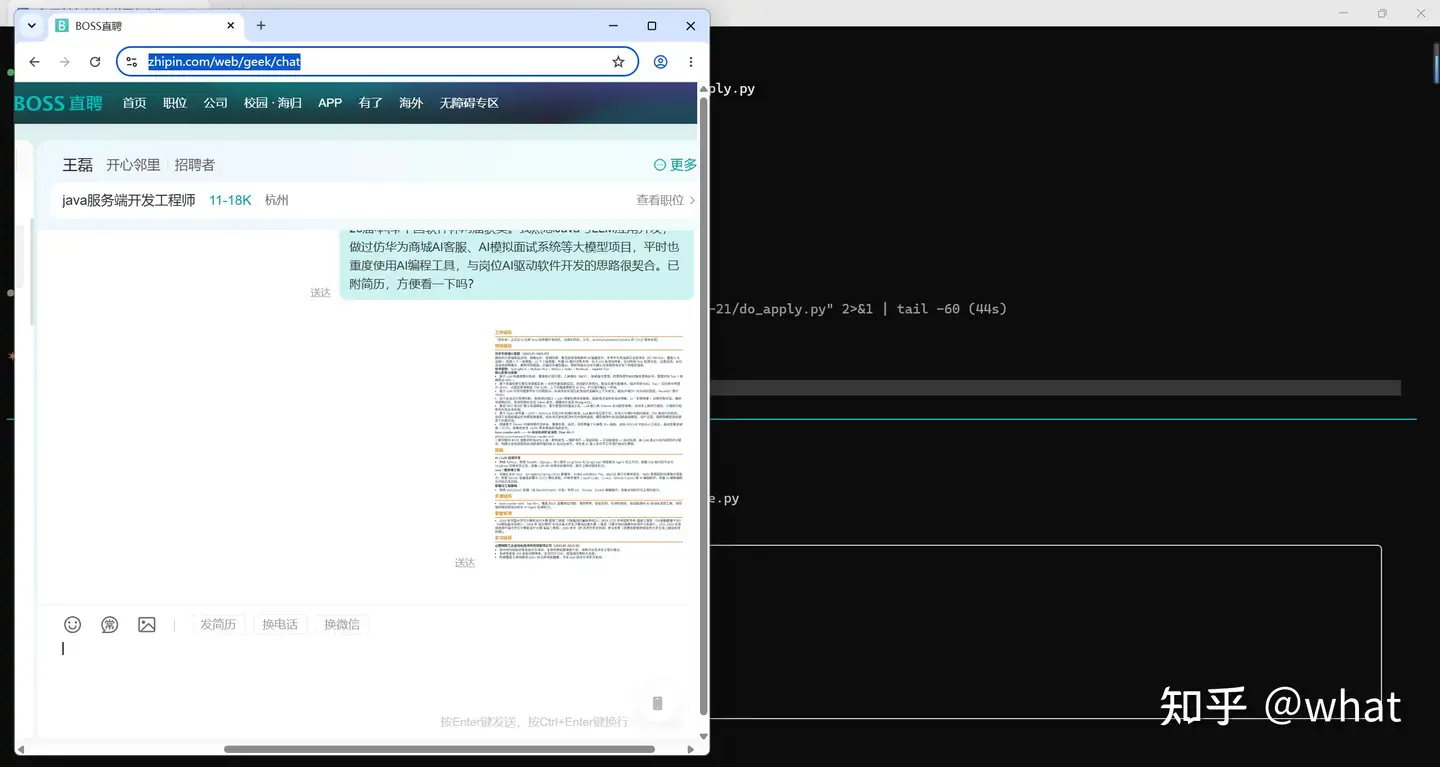Go back to the previous page in Chrome
Image resolution: width=1440 pixels, height=767 pixels.
(x=35, y=62)
